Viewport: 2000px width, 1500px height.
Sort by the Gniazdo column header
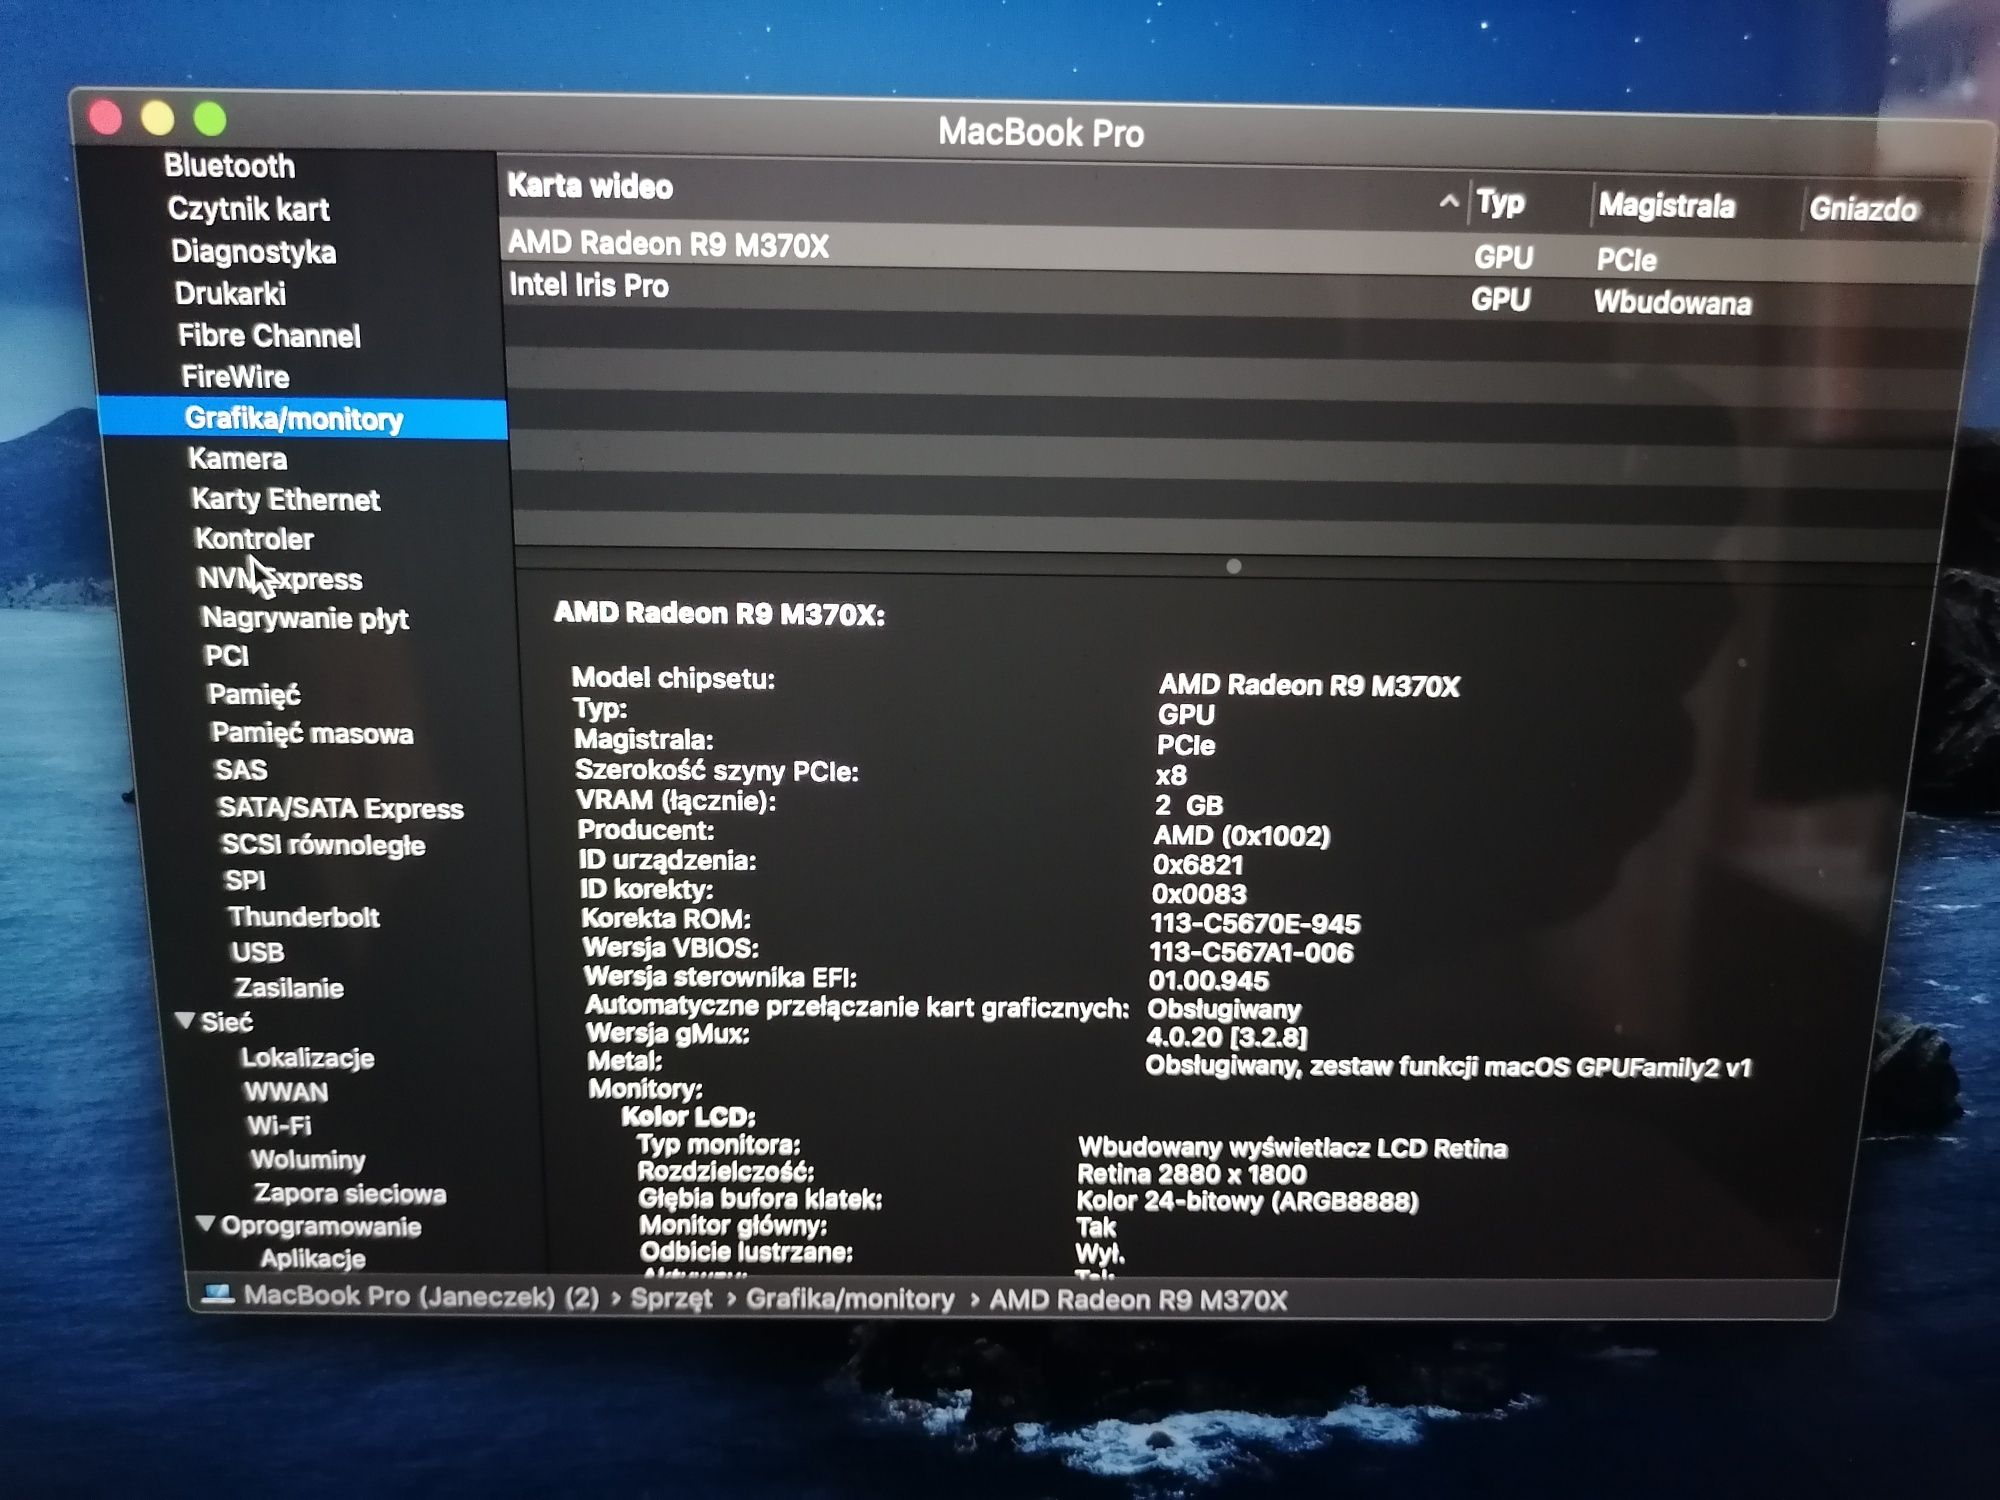pyautogui.click(x=1863, y=209)
